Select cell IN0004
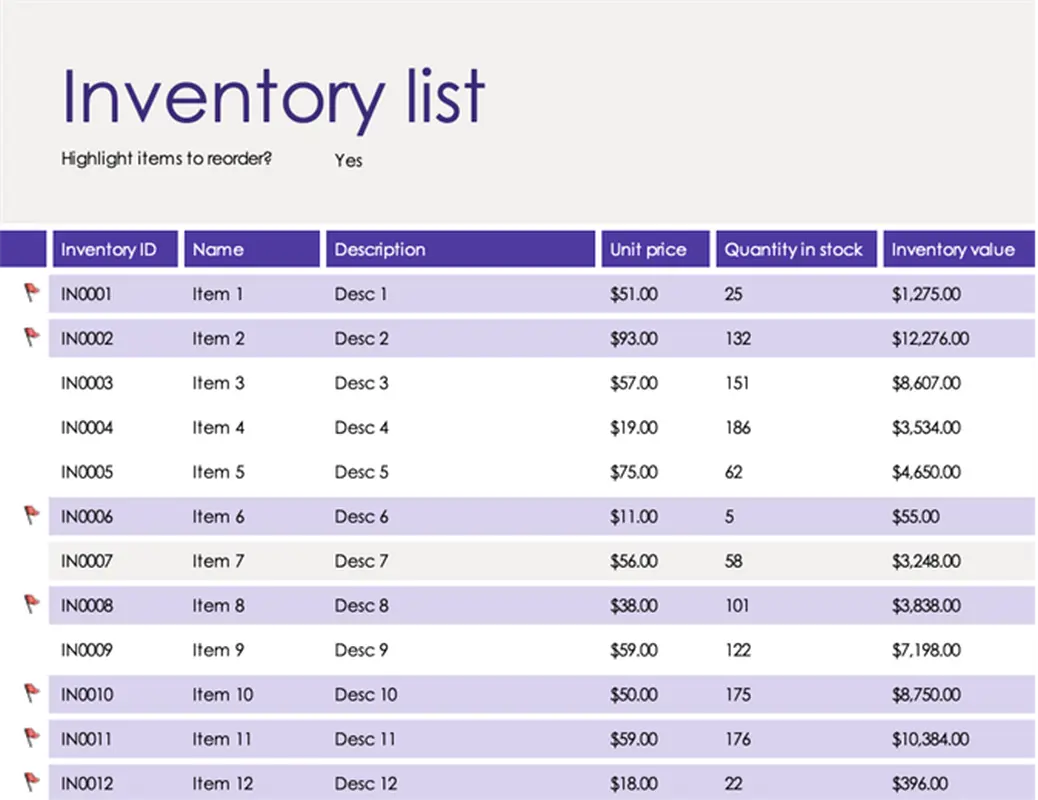 click(87, 427)
